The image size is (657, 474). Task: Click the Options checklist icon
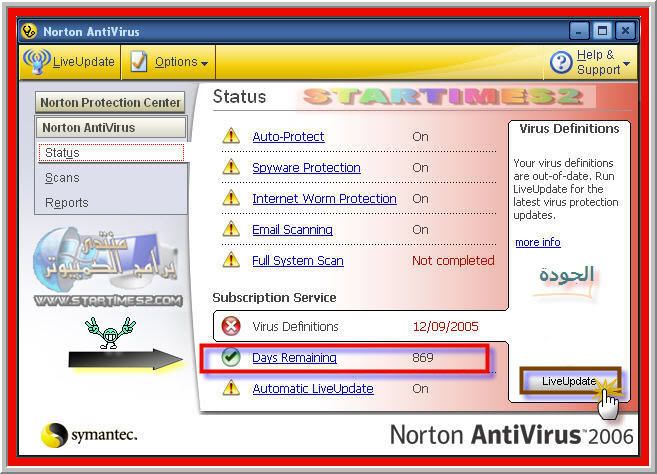pyautogui.click(x=138, y=62)
